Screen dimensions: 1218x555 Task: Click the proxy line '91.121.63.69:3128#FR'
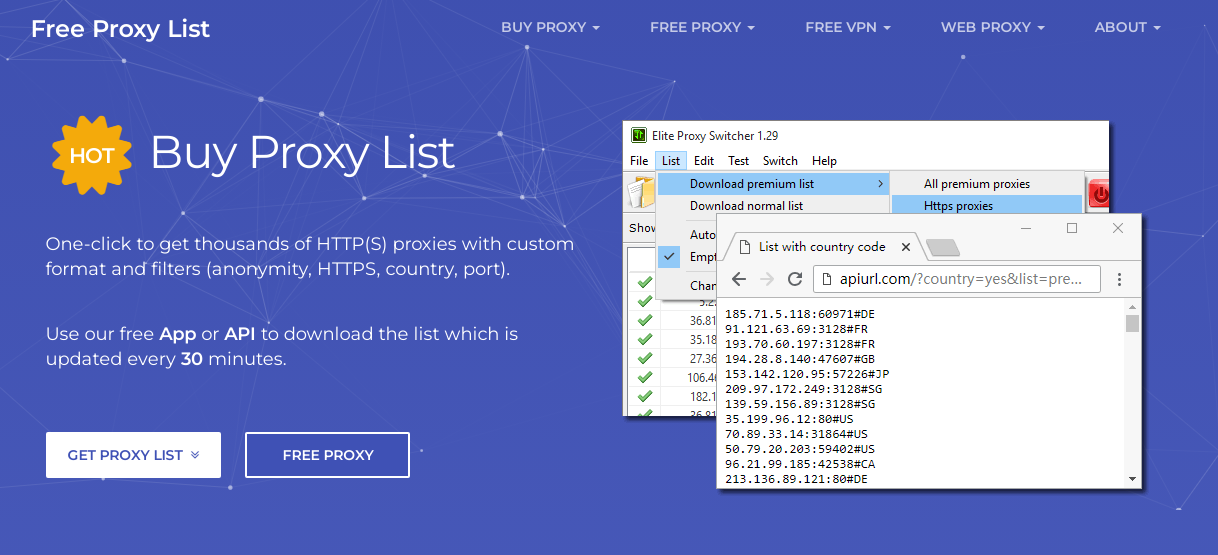796,329
